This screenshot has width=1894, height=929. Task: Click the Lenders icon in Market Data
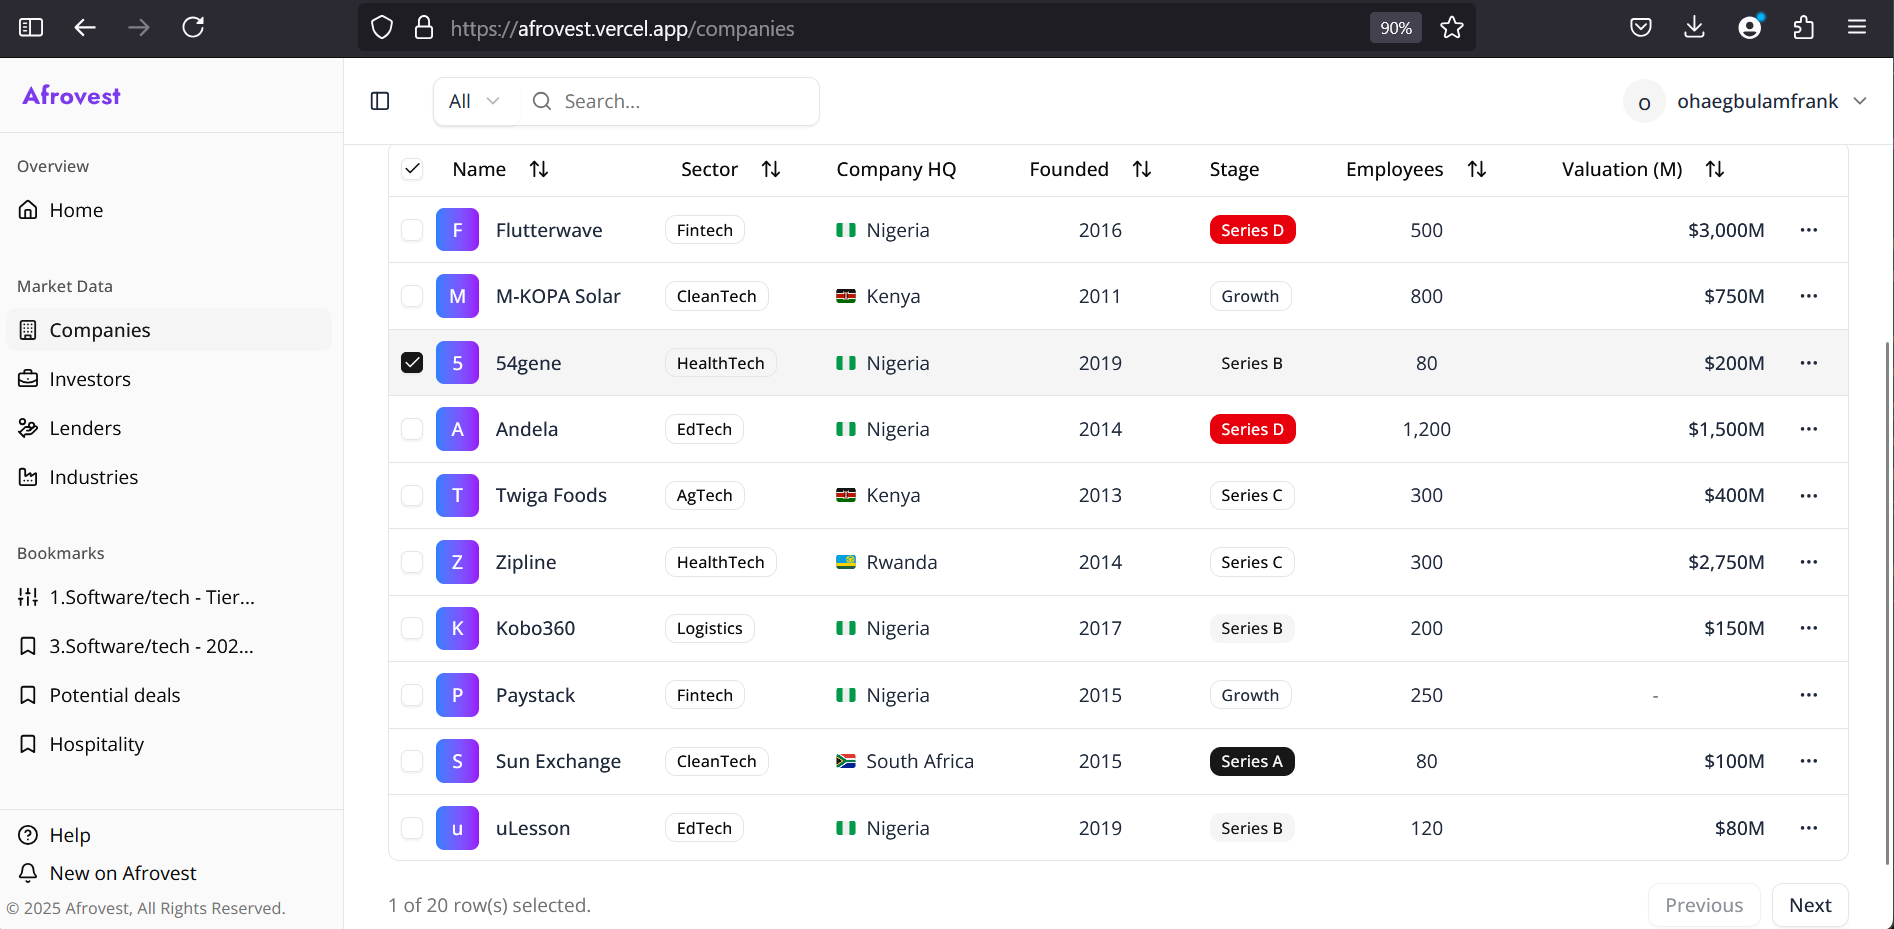click(28, 427)
